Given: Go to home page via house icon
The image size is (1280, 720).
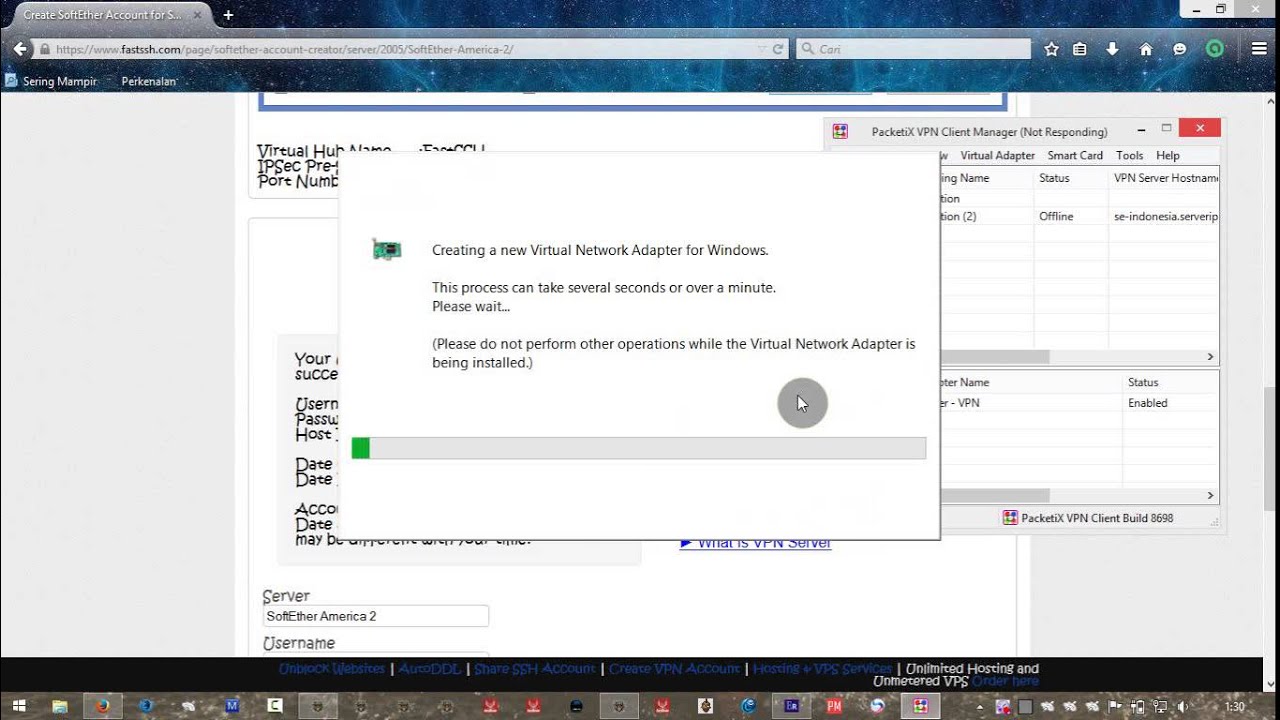Looking at the screenshot, I should (1146, 49).
